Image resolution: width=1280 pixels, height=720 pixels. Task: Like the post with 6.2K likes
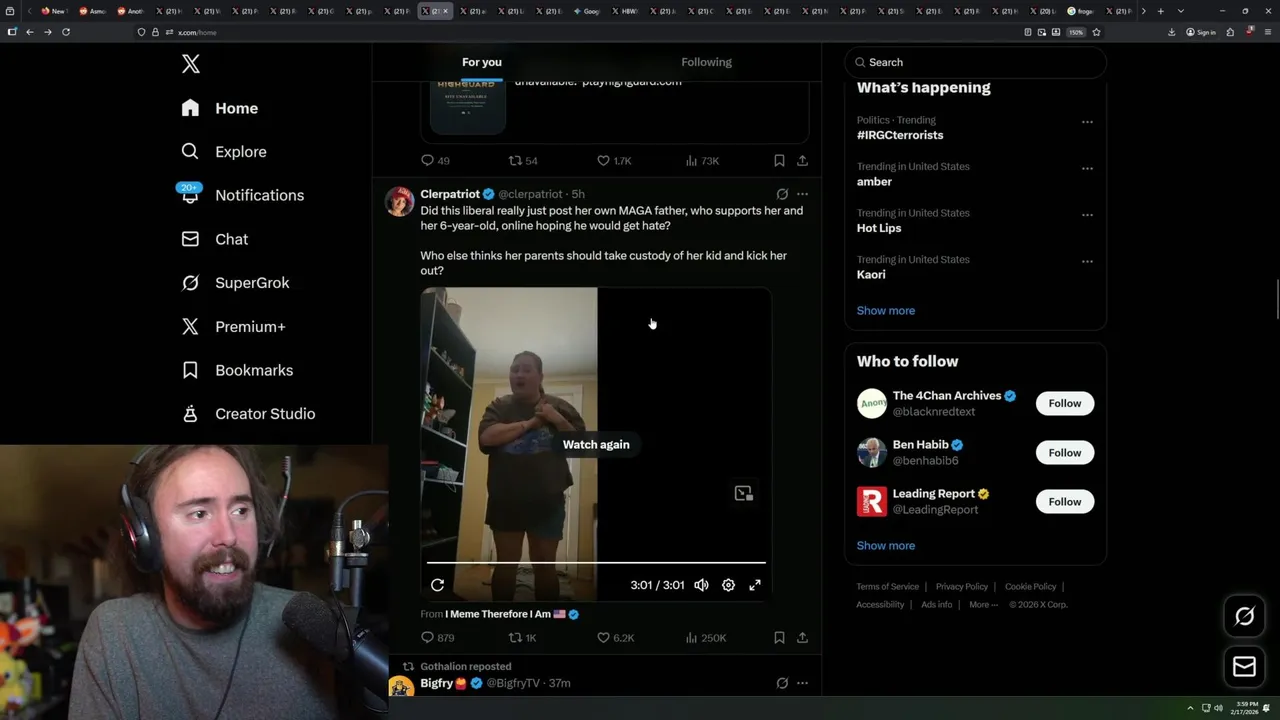tap(615, 637)
